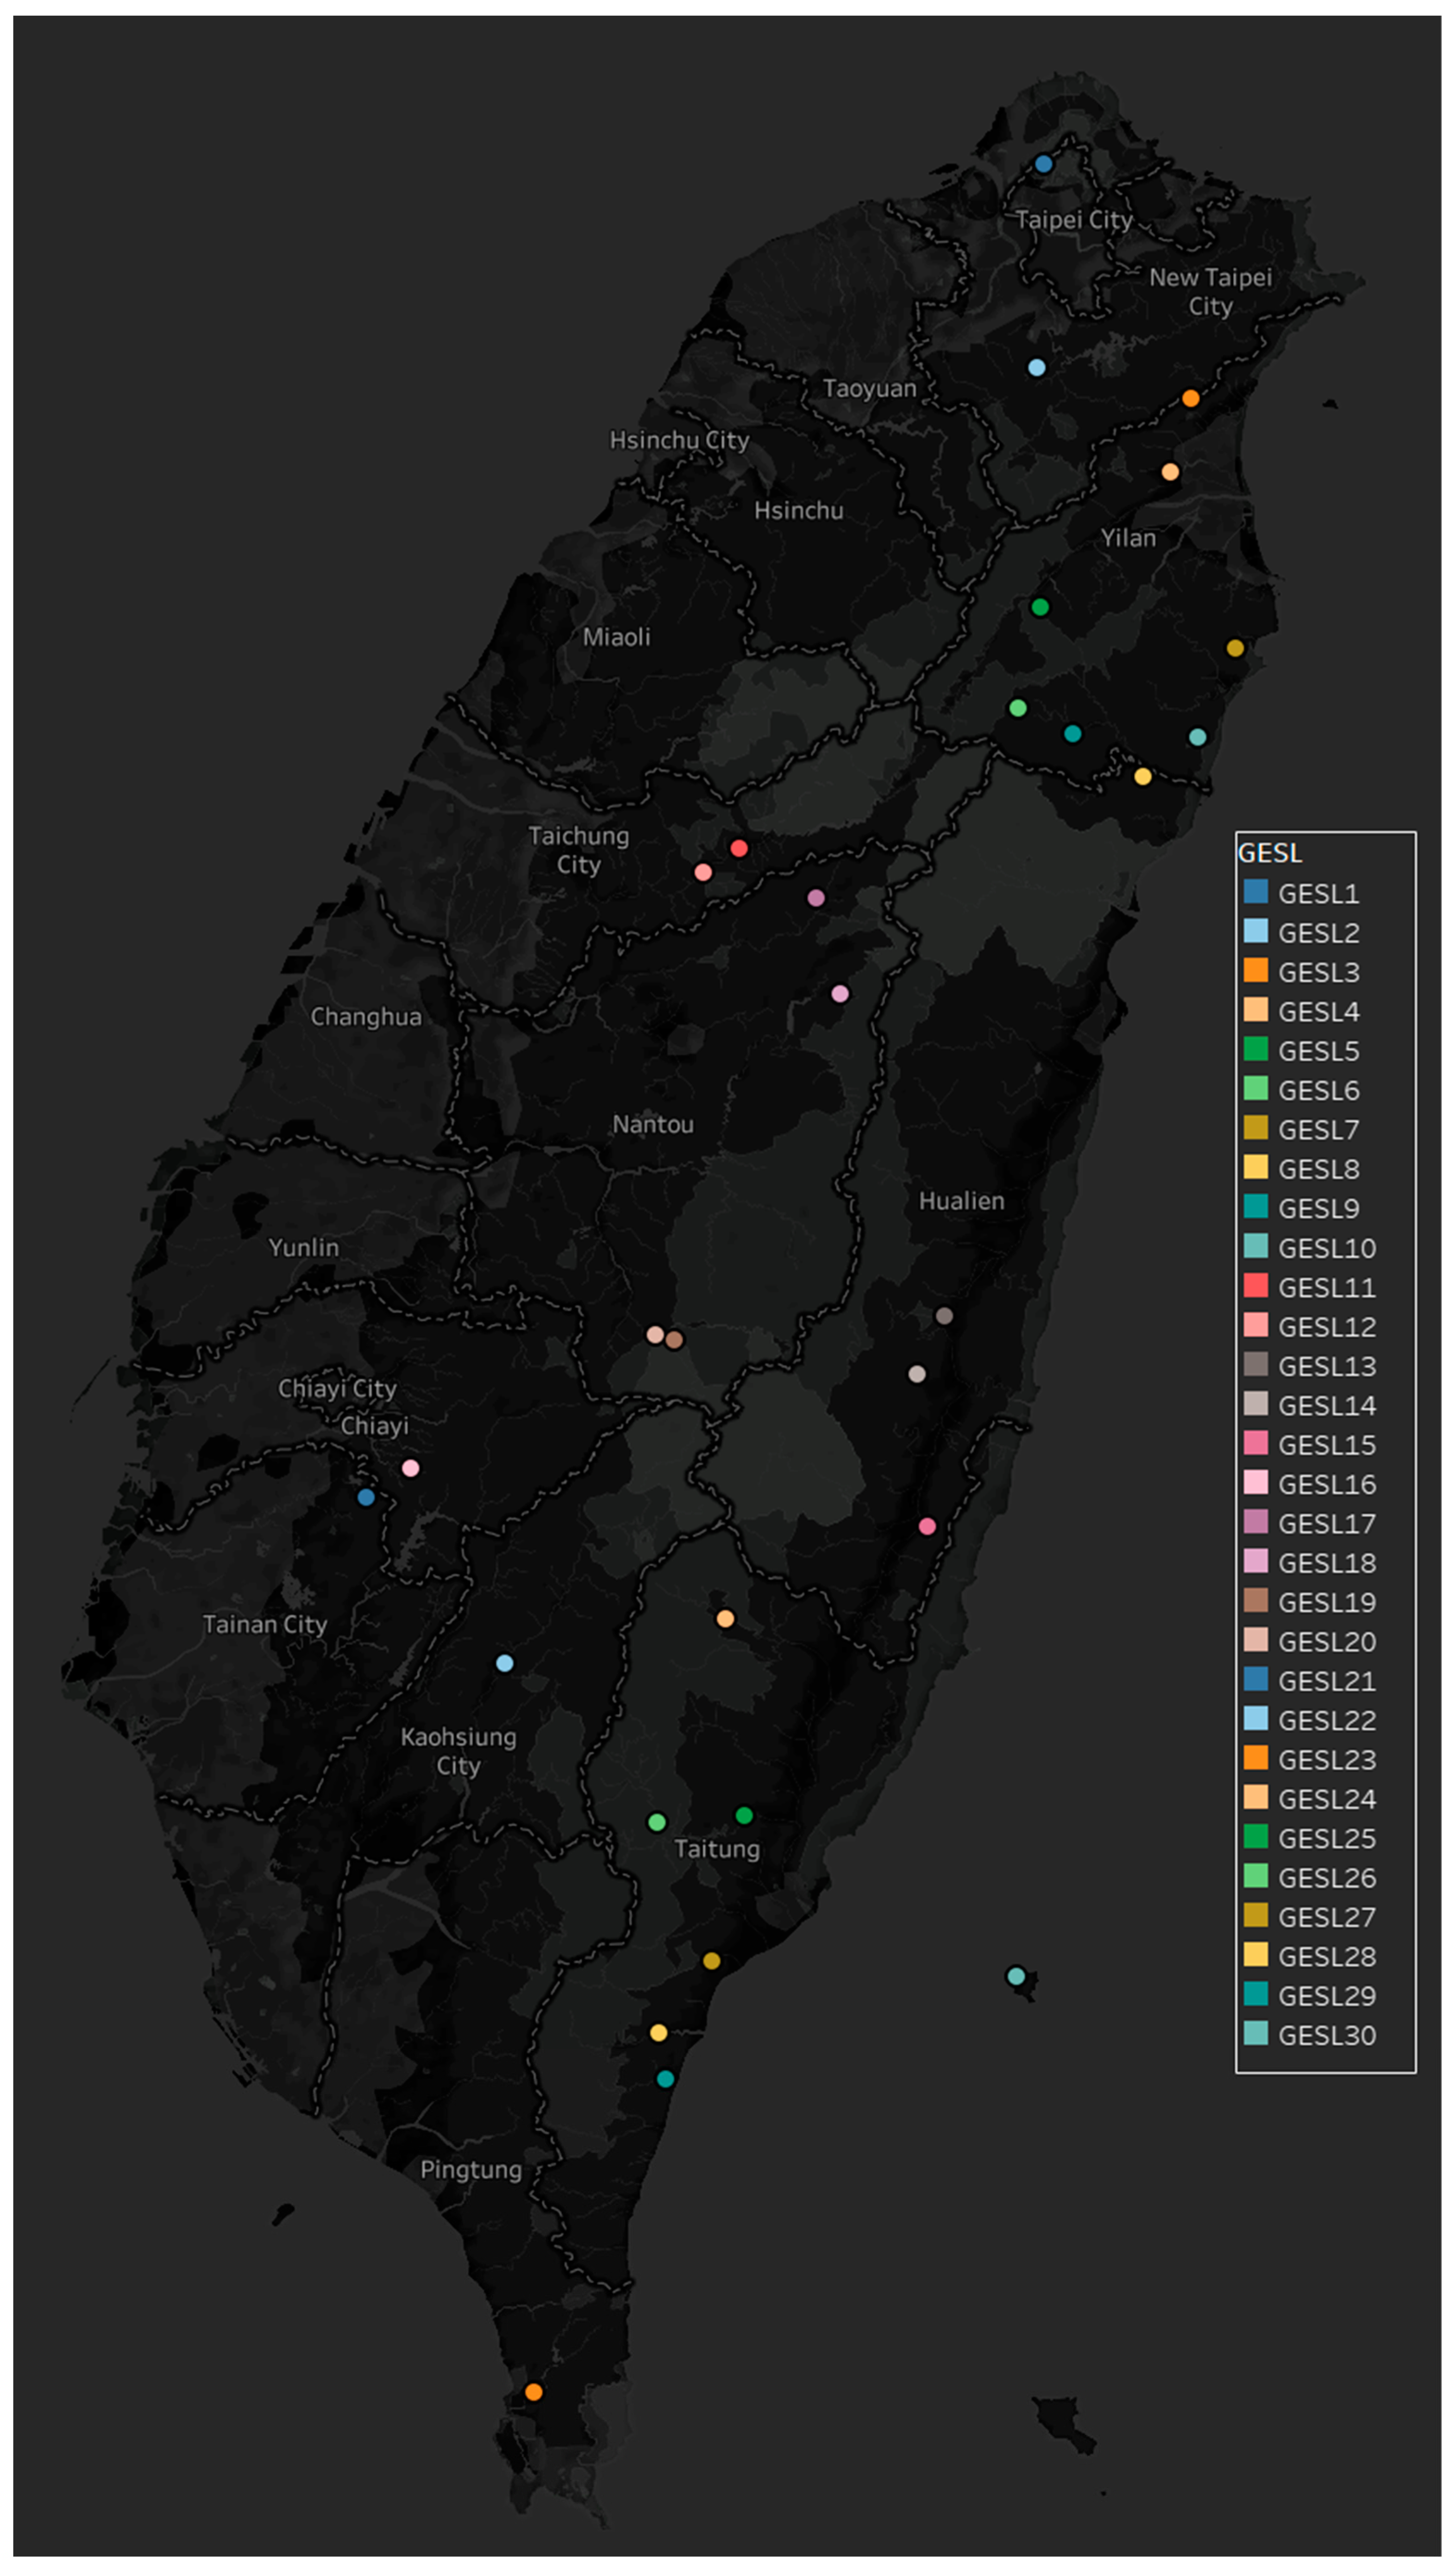Viewport: 1456px width, 2571px height.
Task: Select the GESL30 legend entry
Action: click(1326, 2035)
